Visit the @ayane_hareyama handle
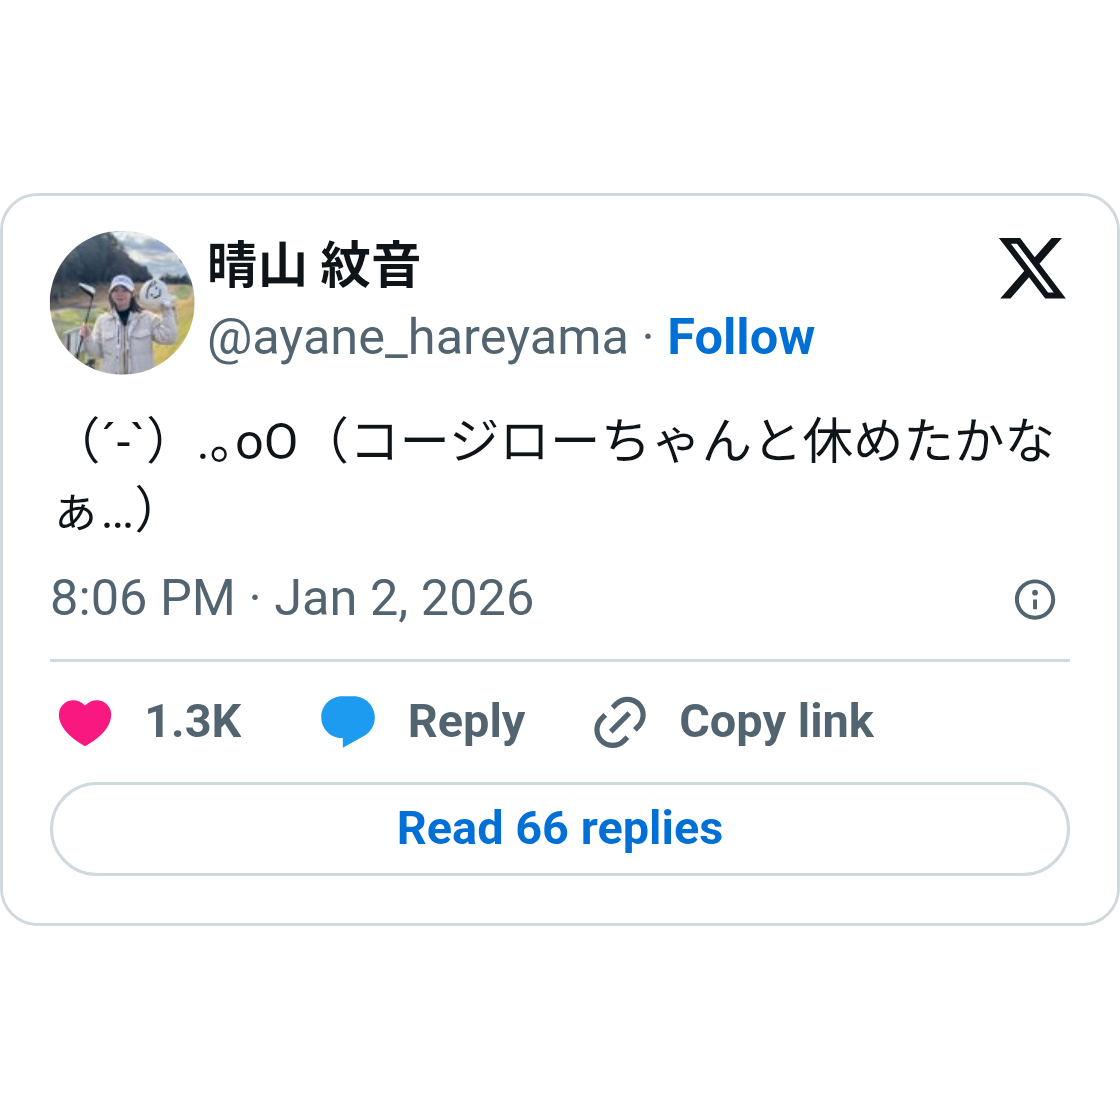Viewport: 1120px width, 1120px height. tap(417, 338)
